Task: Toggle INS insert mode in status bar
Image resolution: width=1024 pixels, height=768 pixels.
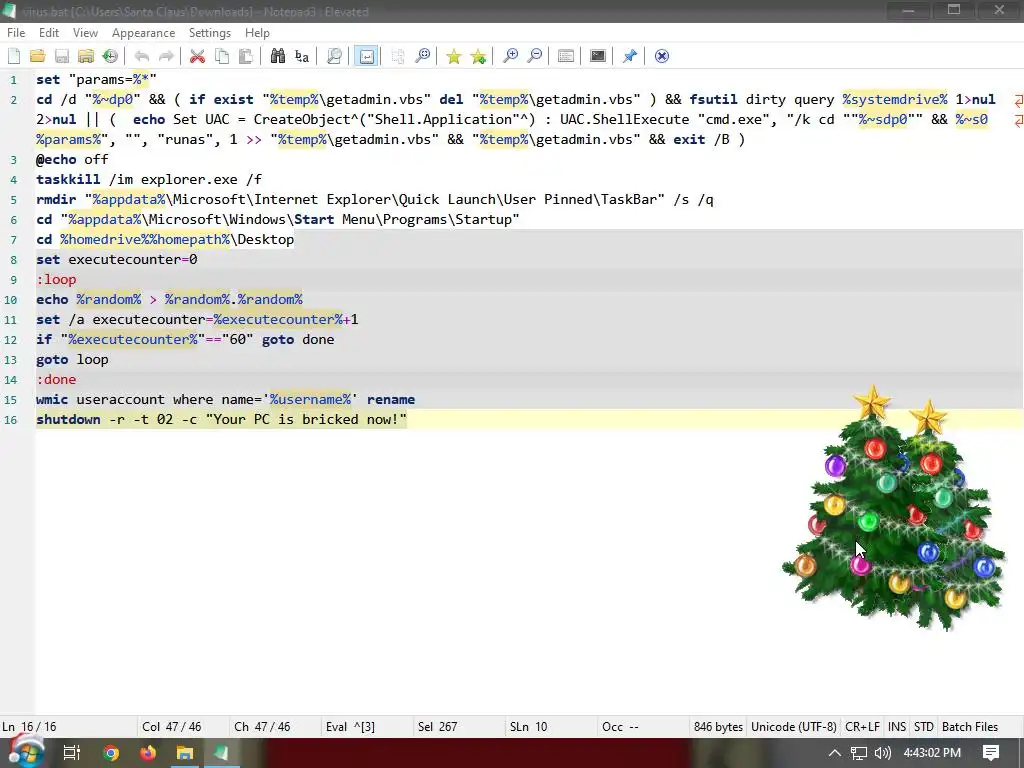Action: (x=897, y=727)
